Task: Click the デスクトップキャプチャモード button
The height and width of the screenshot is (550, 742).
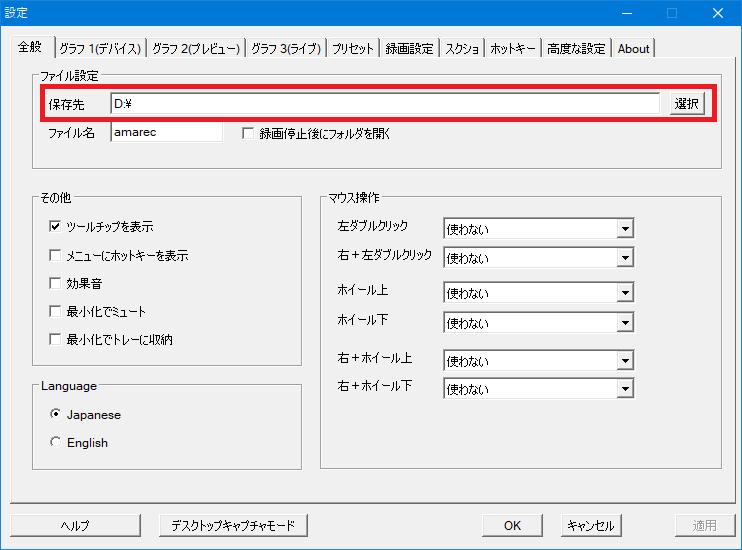Action: click(x=233, y=525)
